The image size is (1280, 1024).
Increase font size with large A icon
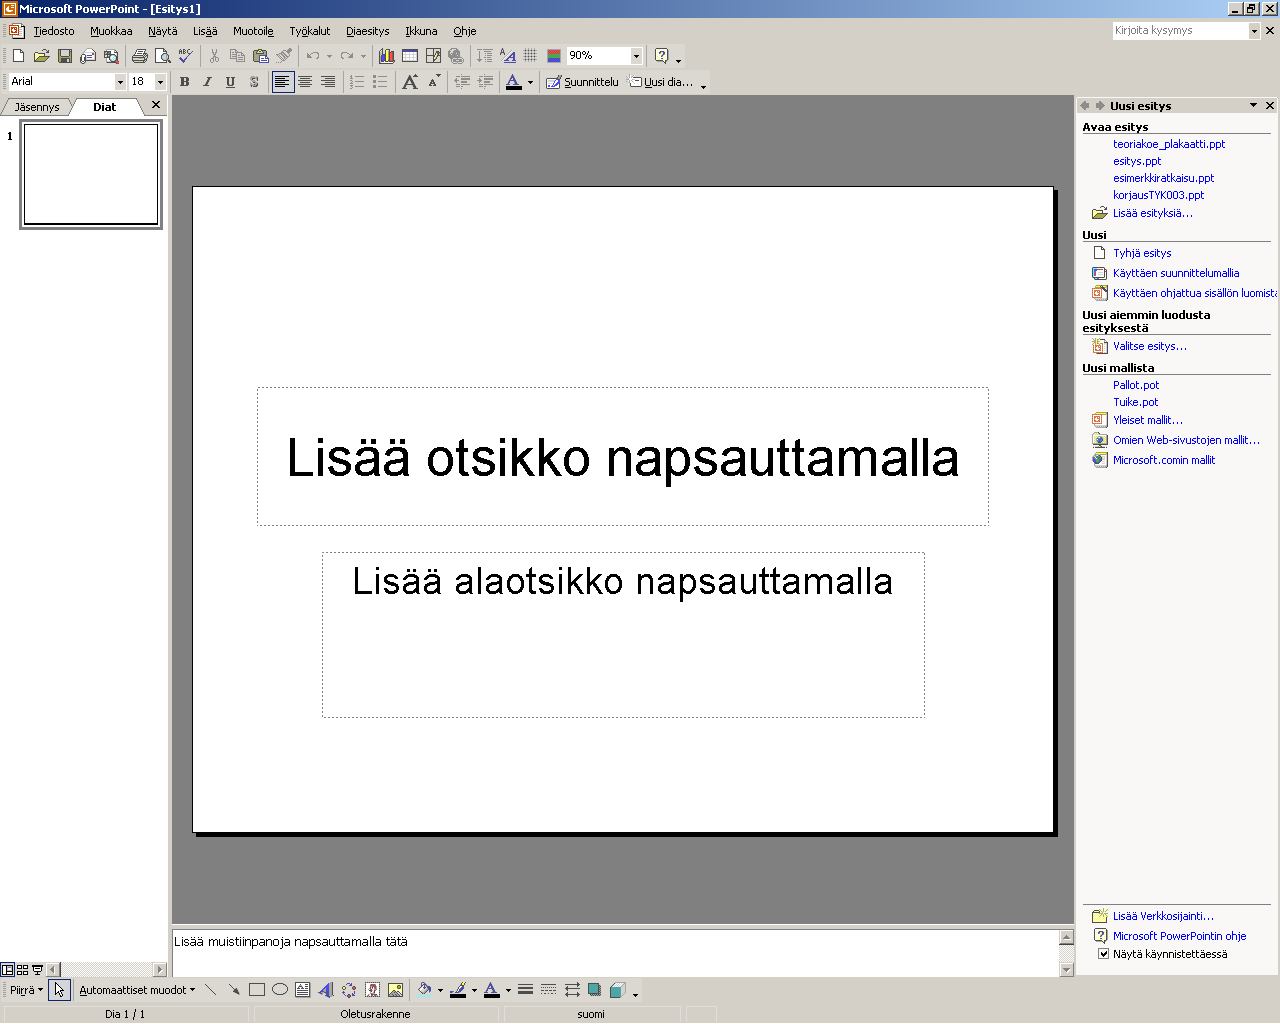coord(410,82)
